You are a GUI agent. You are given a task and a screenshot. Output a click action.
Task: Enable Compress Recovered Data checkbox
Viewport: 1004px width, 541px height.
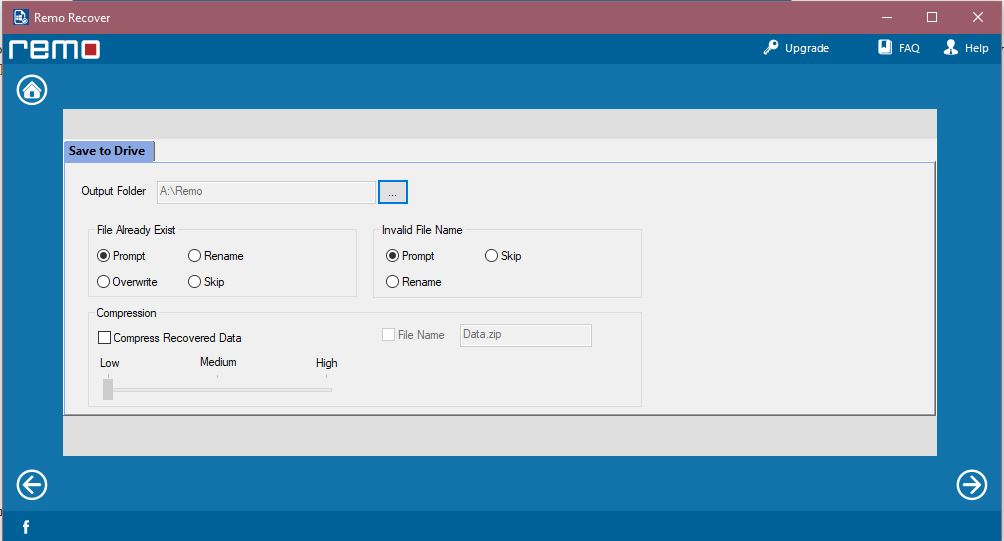tap(104, 338)
